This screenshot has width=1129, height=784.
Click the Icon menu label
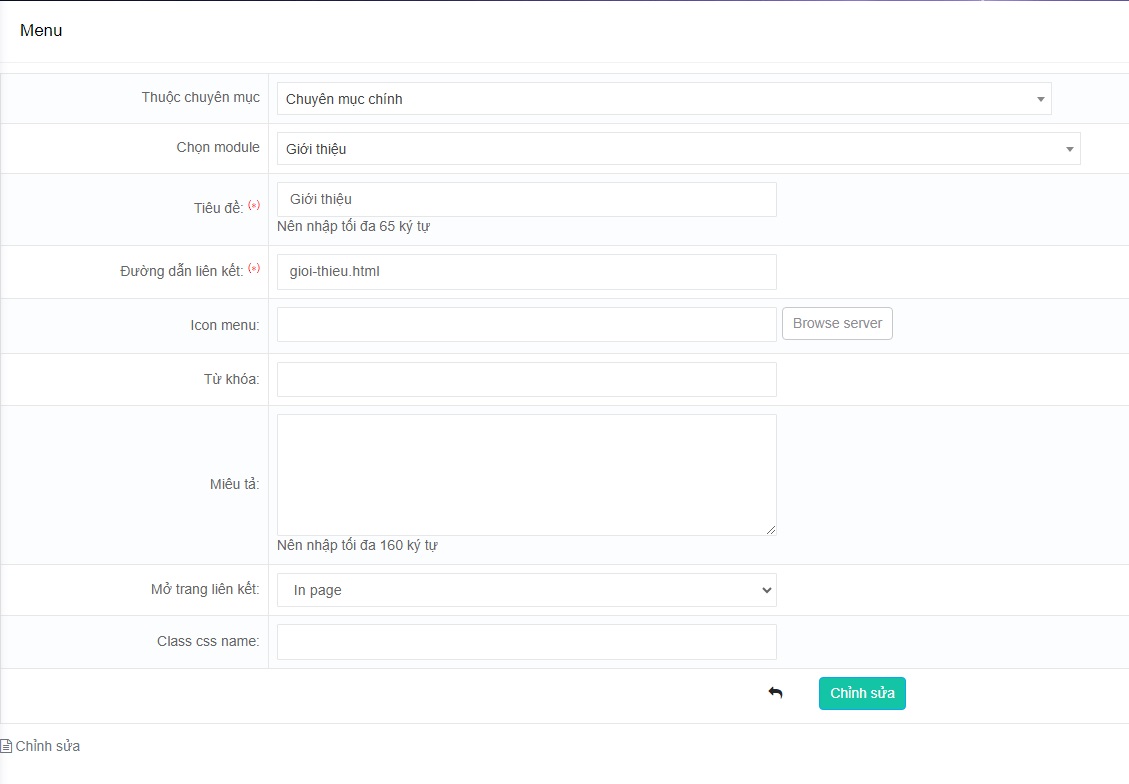tap(225, 325)
